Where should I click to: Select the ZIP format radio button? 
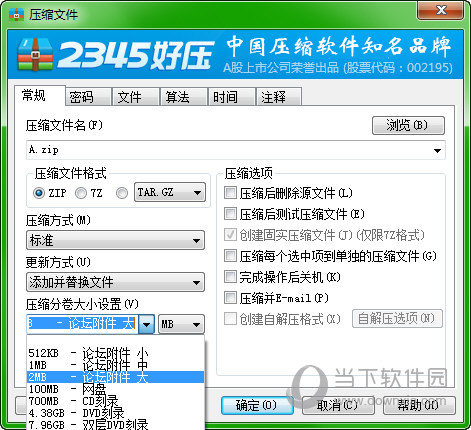(39, 193)
